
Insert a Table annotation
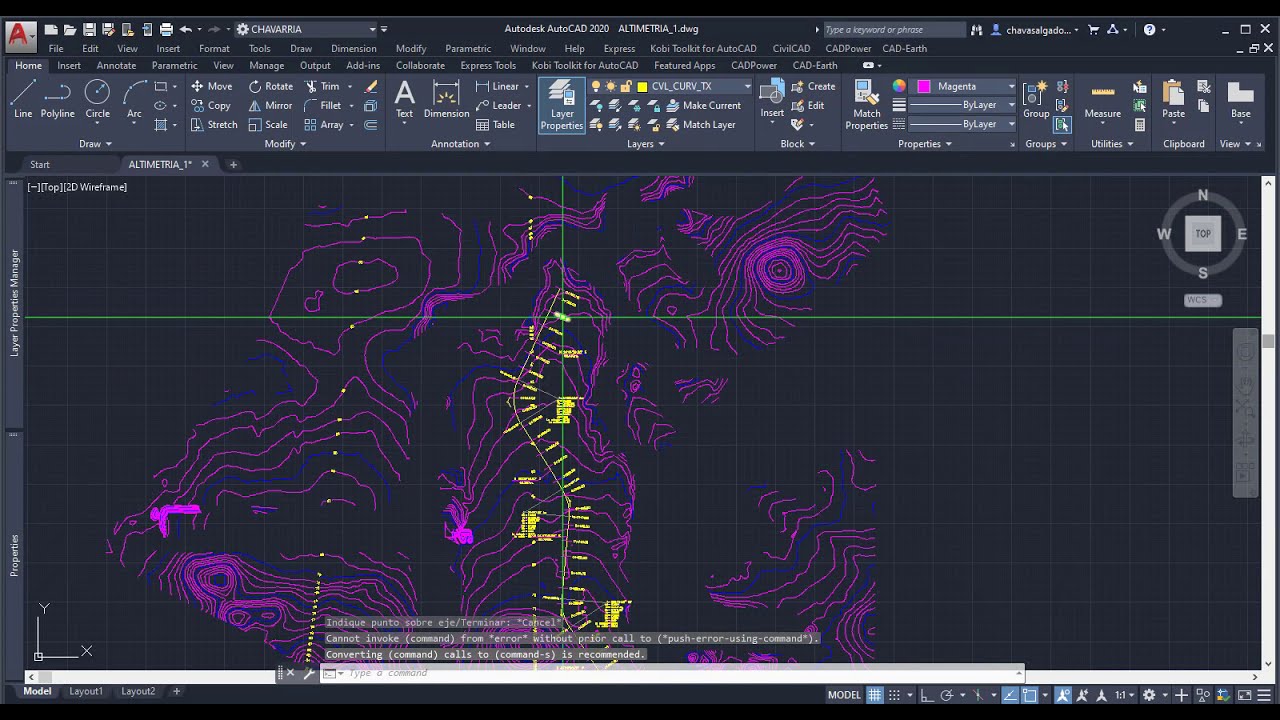point(495,125)
